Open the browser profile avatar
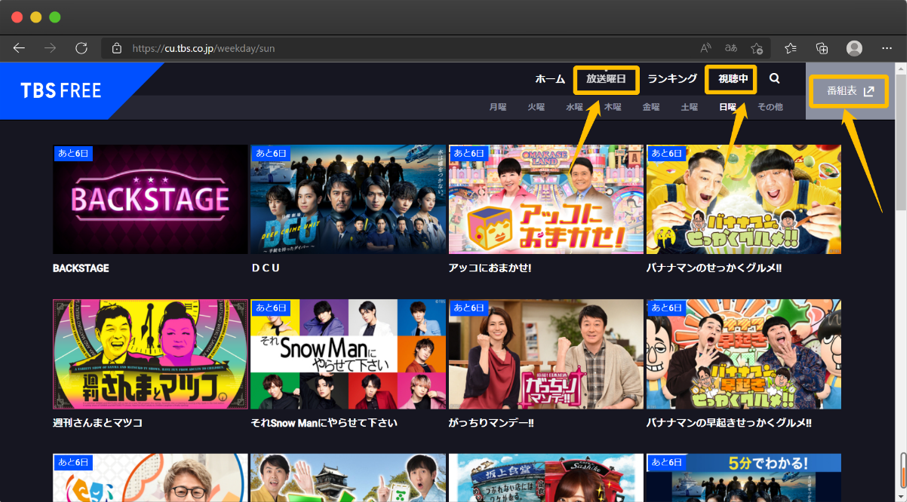907x502 pixels. point(854,49)
